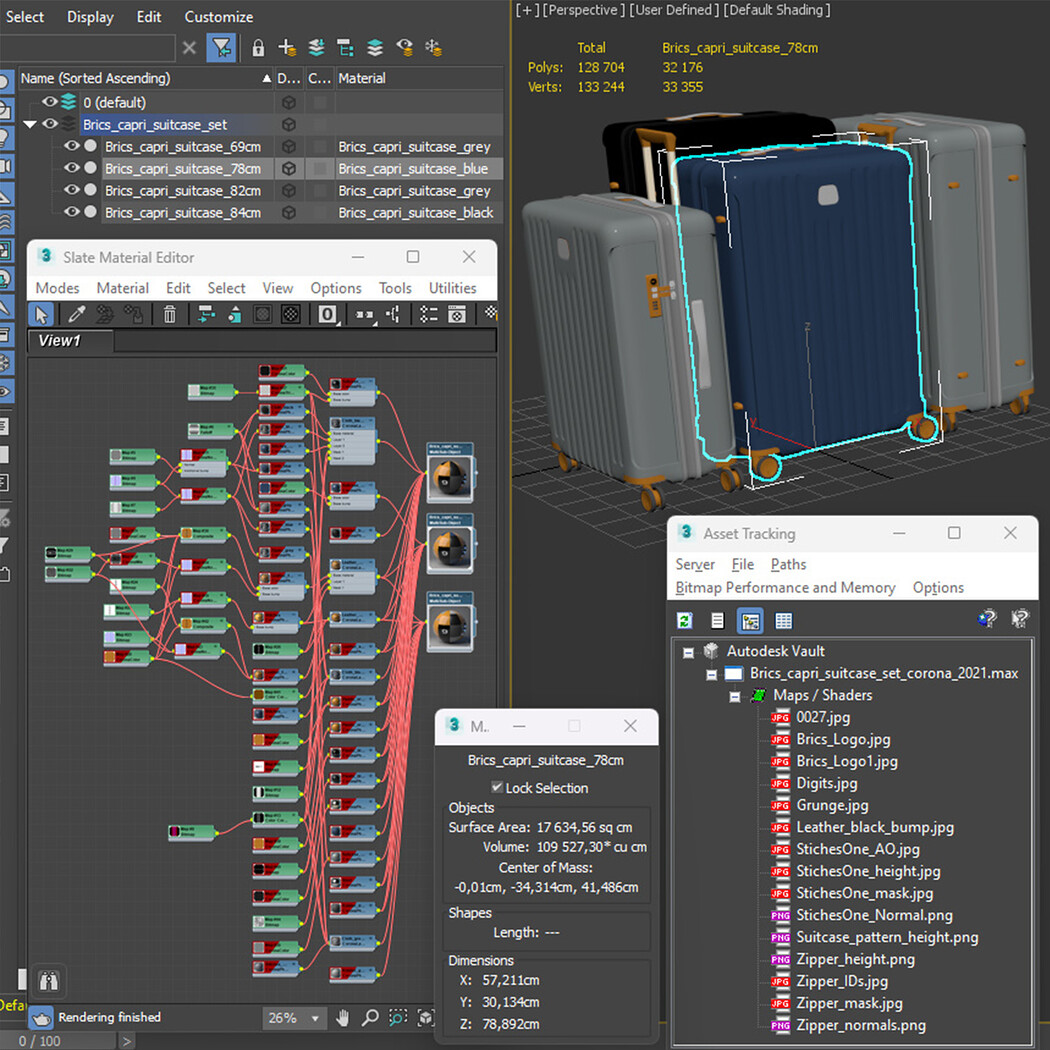Click the [Default Shading] viewport label

click(x=776, y=10)
